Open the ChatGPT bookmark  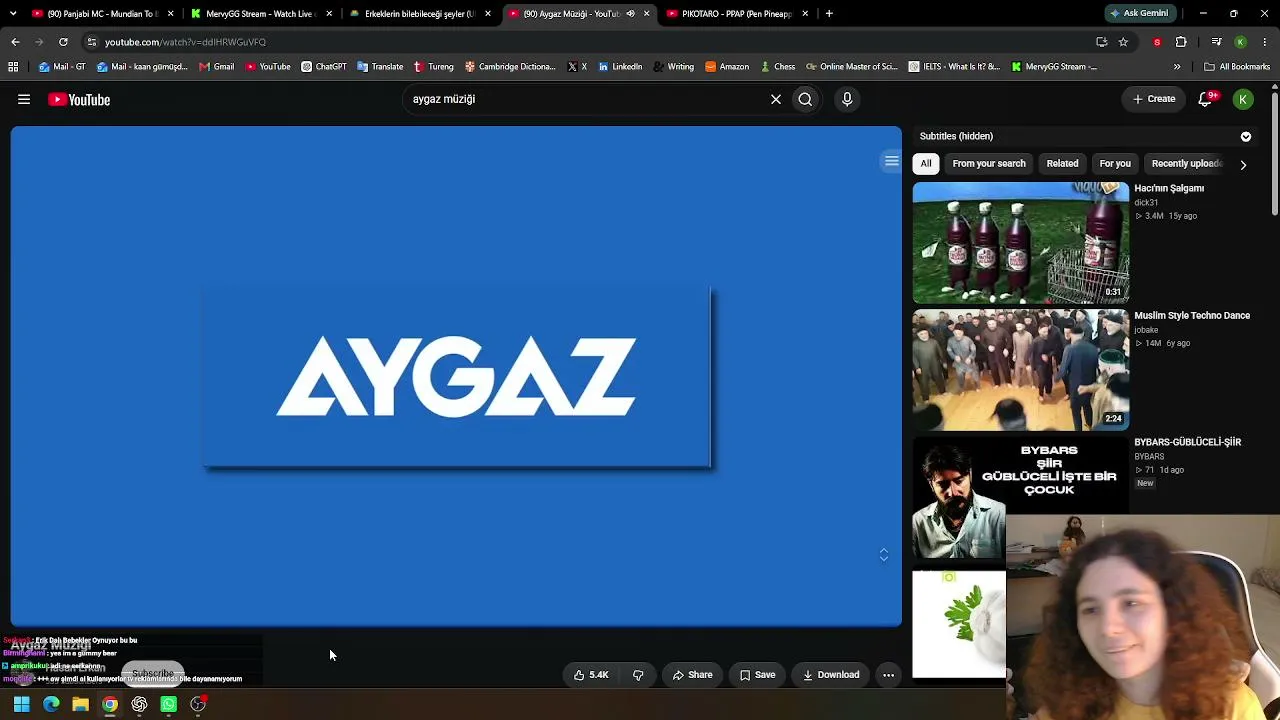[x=324, y=67]
